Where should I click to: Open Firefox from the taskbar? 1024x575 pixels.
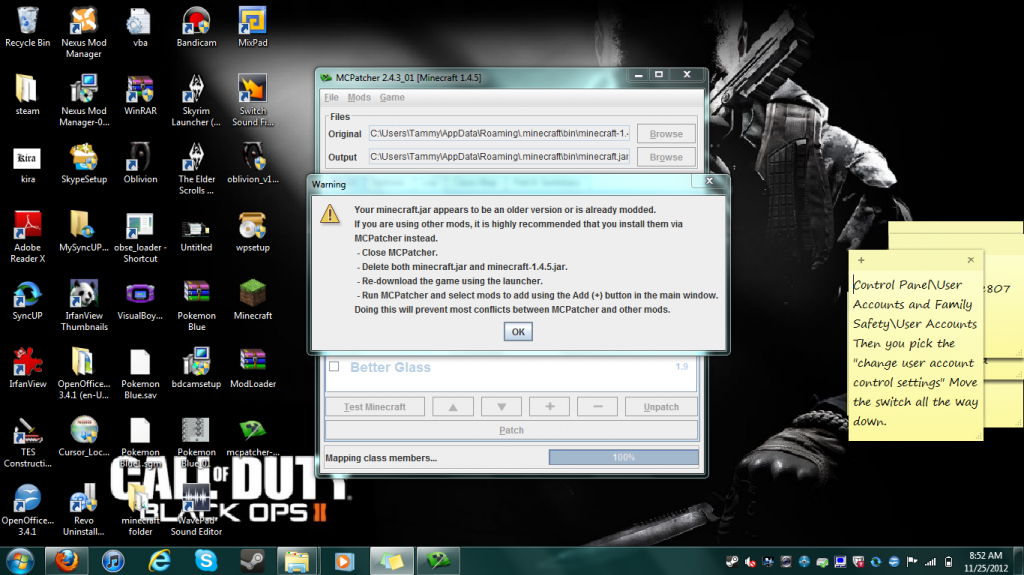(67, 561)
